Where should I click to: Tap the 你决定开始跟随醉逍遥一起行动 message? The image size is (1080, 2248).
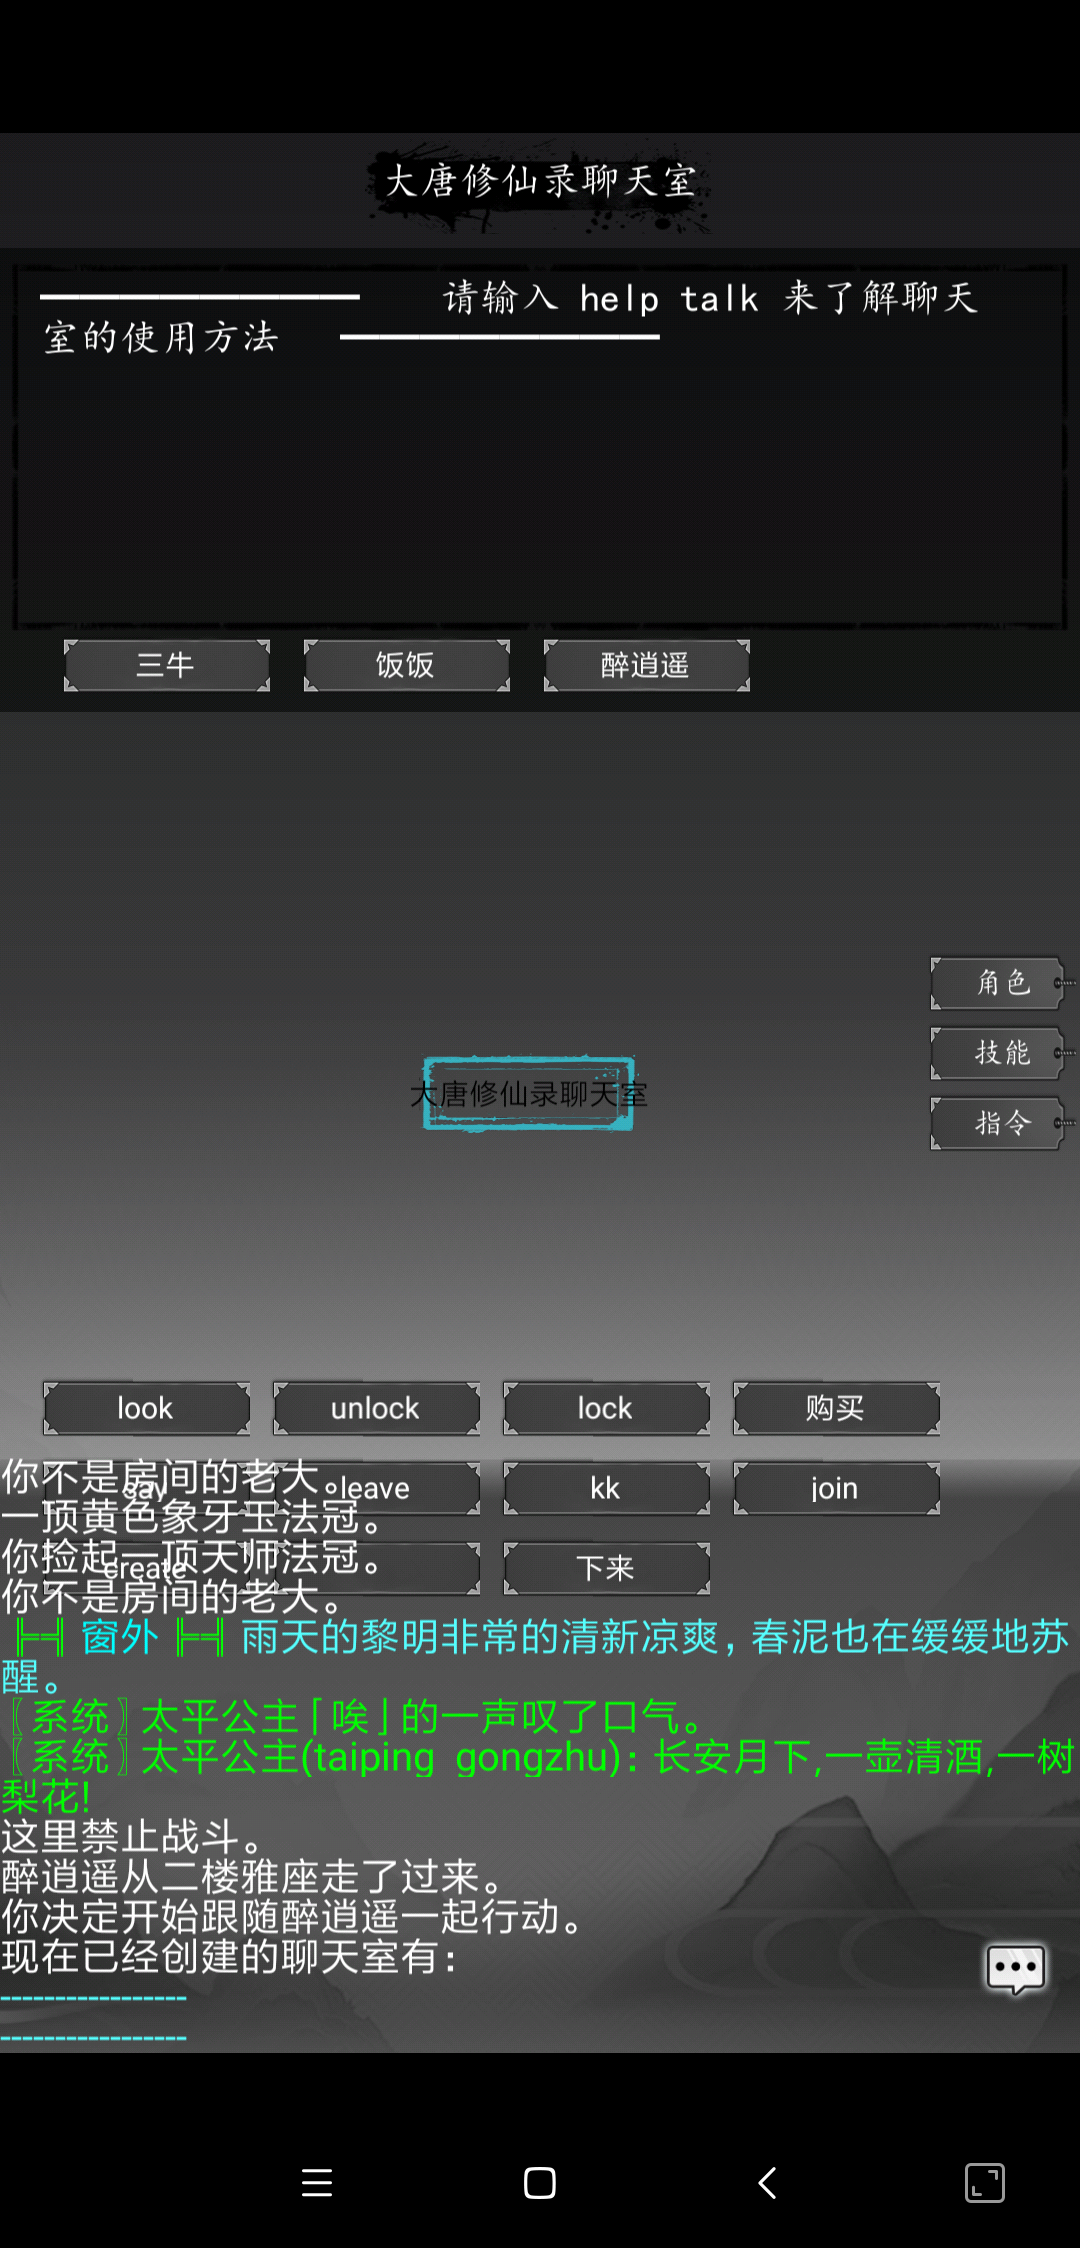pyautogui.click(x=292, y=1917)
